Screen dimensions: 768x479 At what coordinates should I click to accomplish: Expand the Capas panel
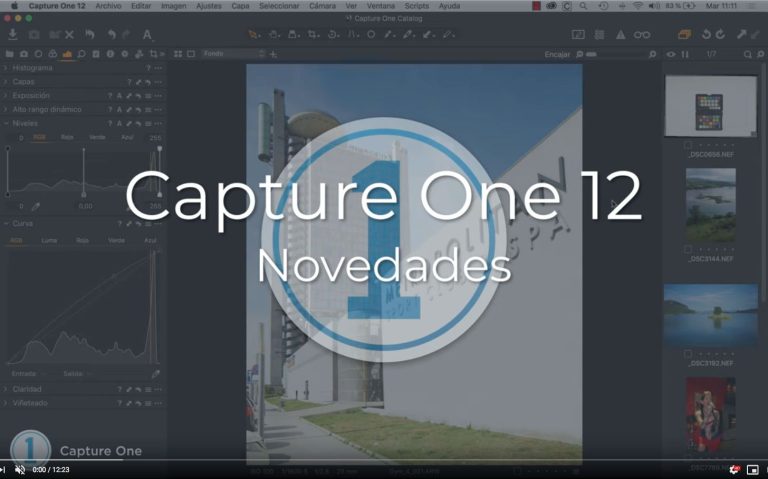[x=6, y=82]
